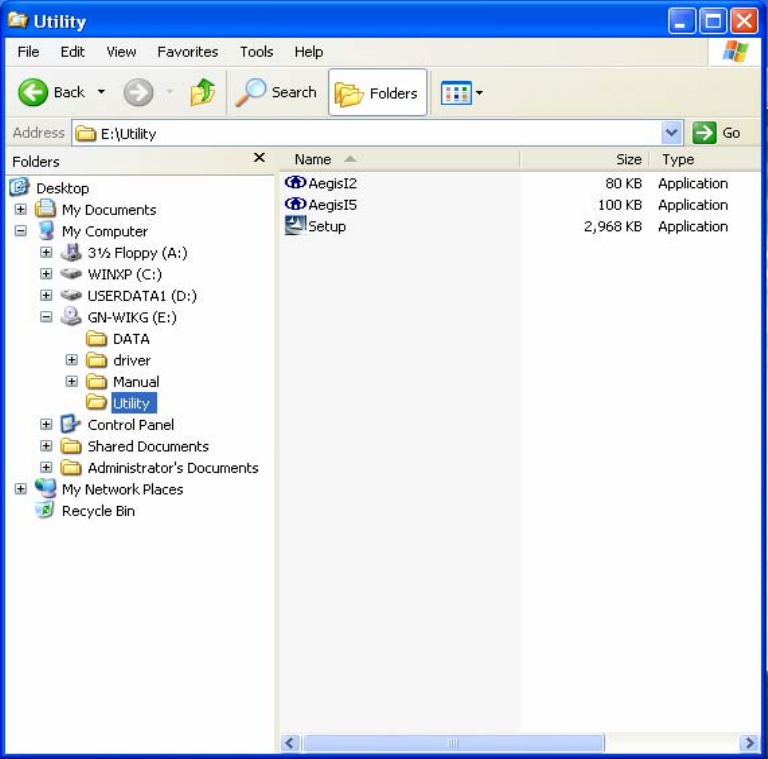Open the Favorites menu
Viewport: 768px width, 759px height.
pos(188,51)
